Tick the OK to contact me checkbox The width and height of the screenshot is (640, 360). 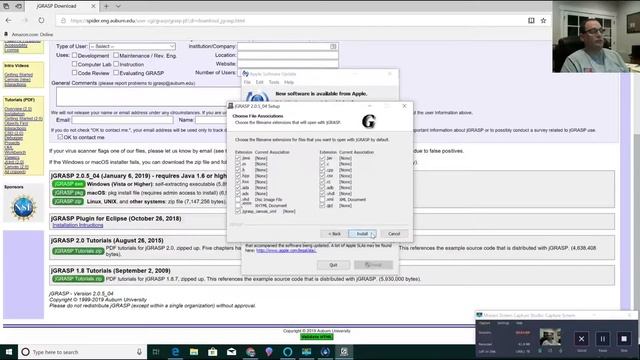(60, 137)
